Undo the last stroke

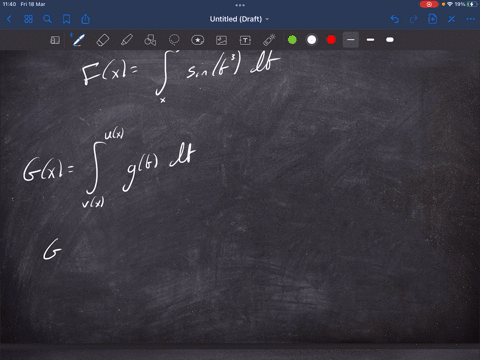pyautogui.click(x=395, y=19)
